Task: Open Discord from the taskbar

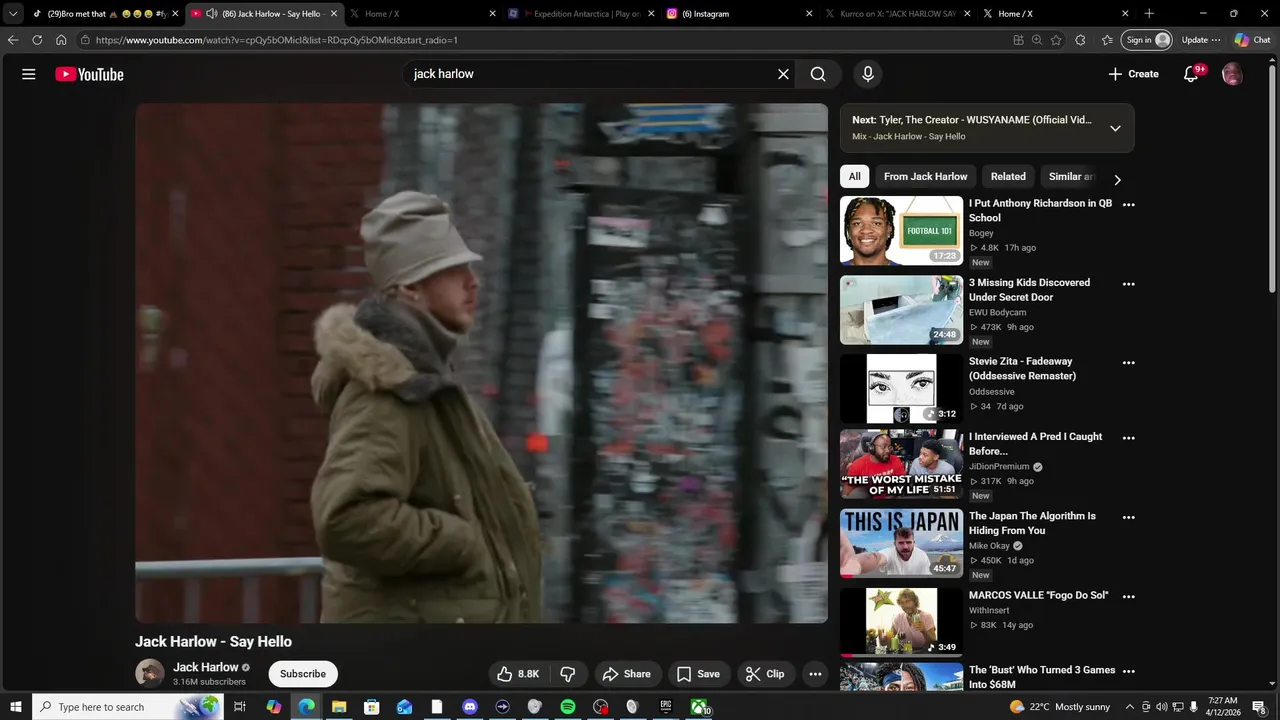Action: pyautogui.click(x=470, y=707)
